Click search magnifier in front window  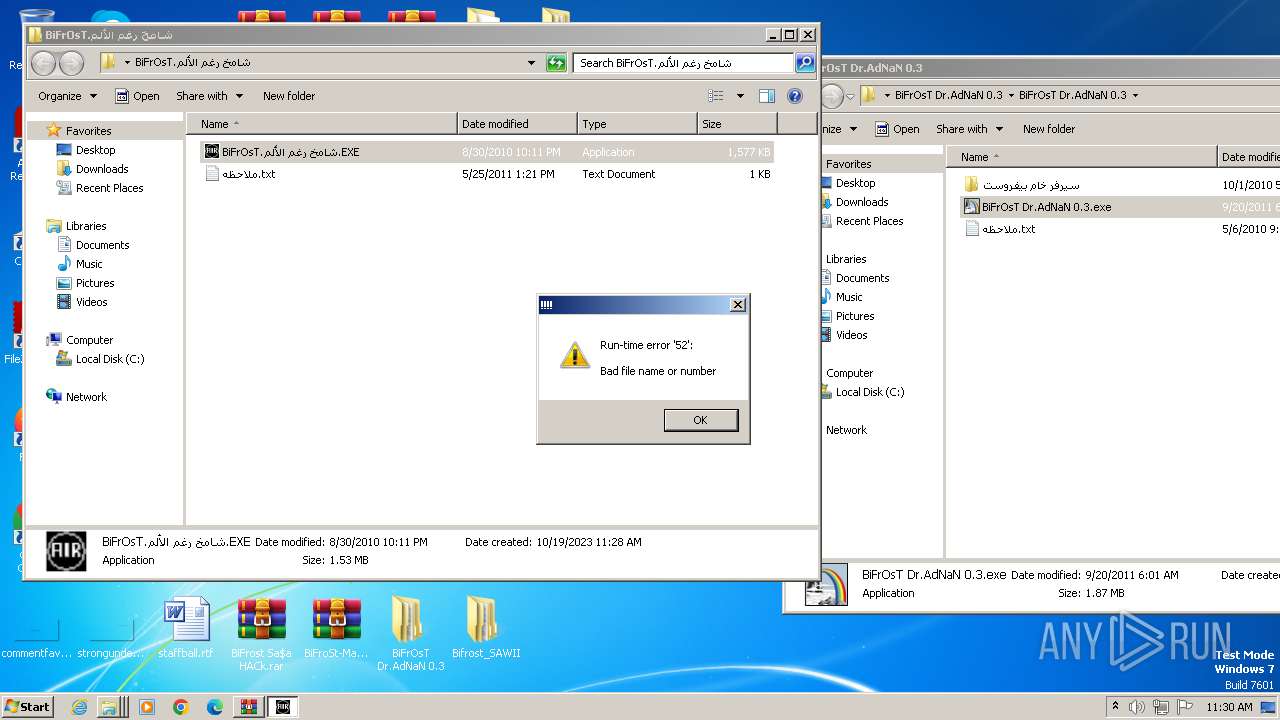tap(804, 63)
